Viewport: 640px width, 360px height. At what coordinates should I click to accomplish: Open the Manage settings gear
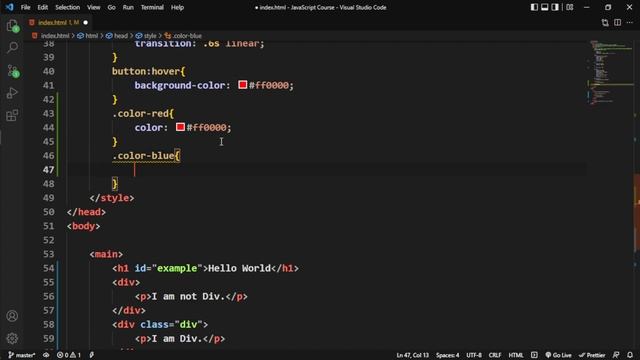coord(12,338)
